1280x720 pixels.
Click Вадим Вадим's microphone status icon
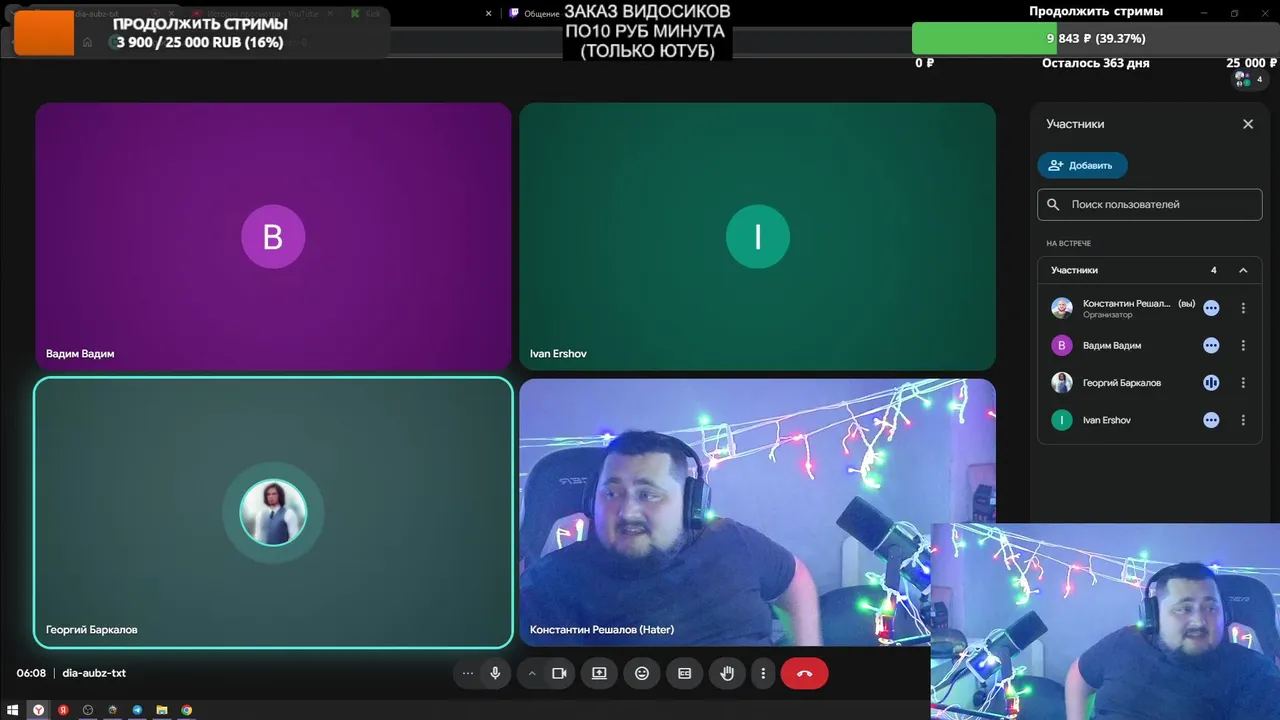click(1211, 345)
